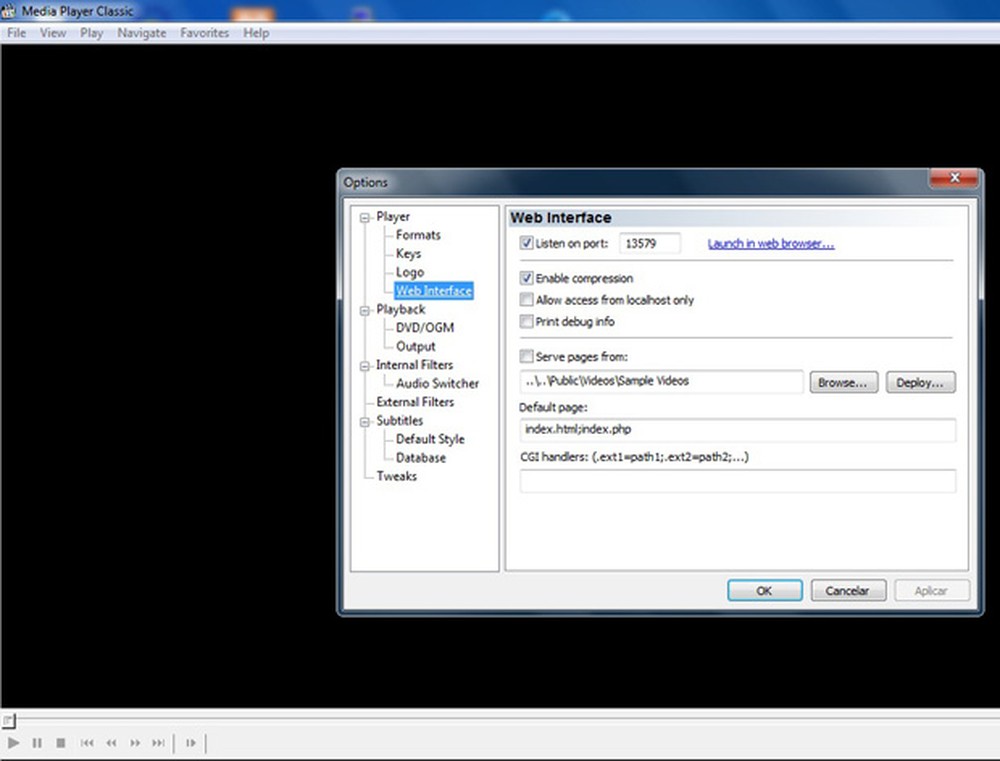This screenshot has width=1000, height=761.
Task: Collapse the Subtitles tree section
Action: [x=364, y=420]
